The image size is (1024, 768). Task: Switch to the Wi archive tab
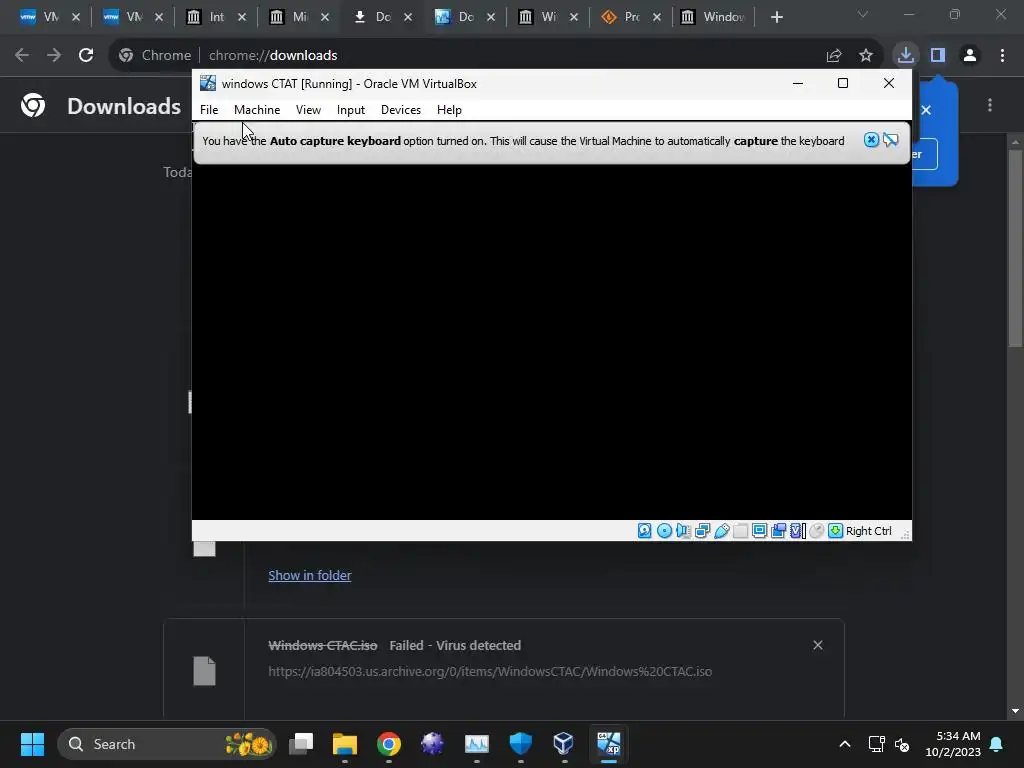[540, 17]
